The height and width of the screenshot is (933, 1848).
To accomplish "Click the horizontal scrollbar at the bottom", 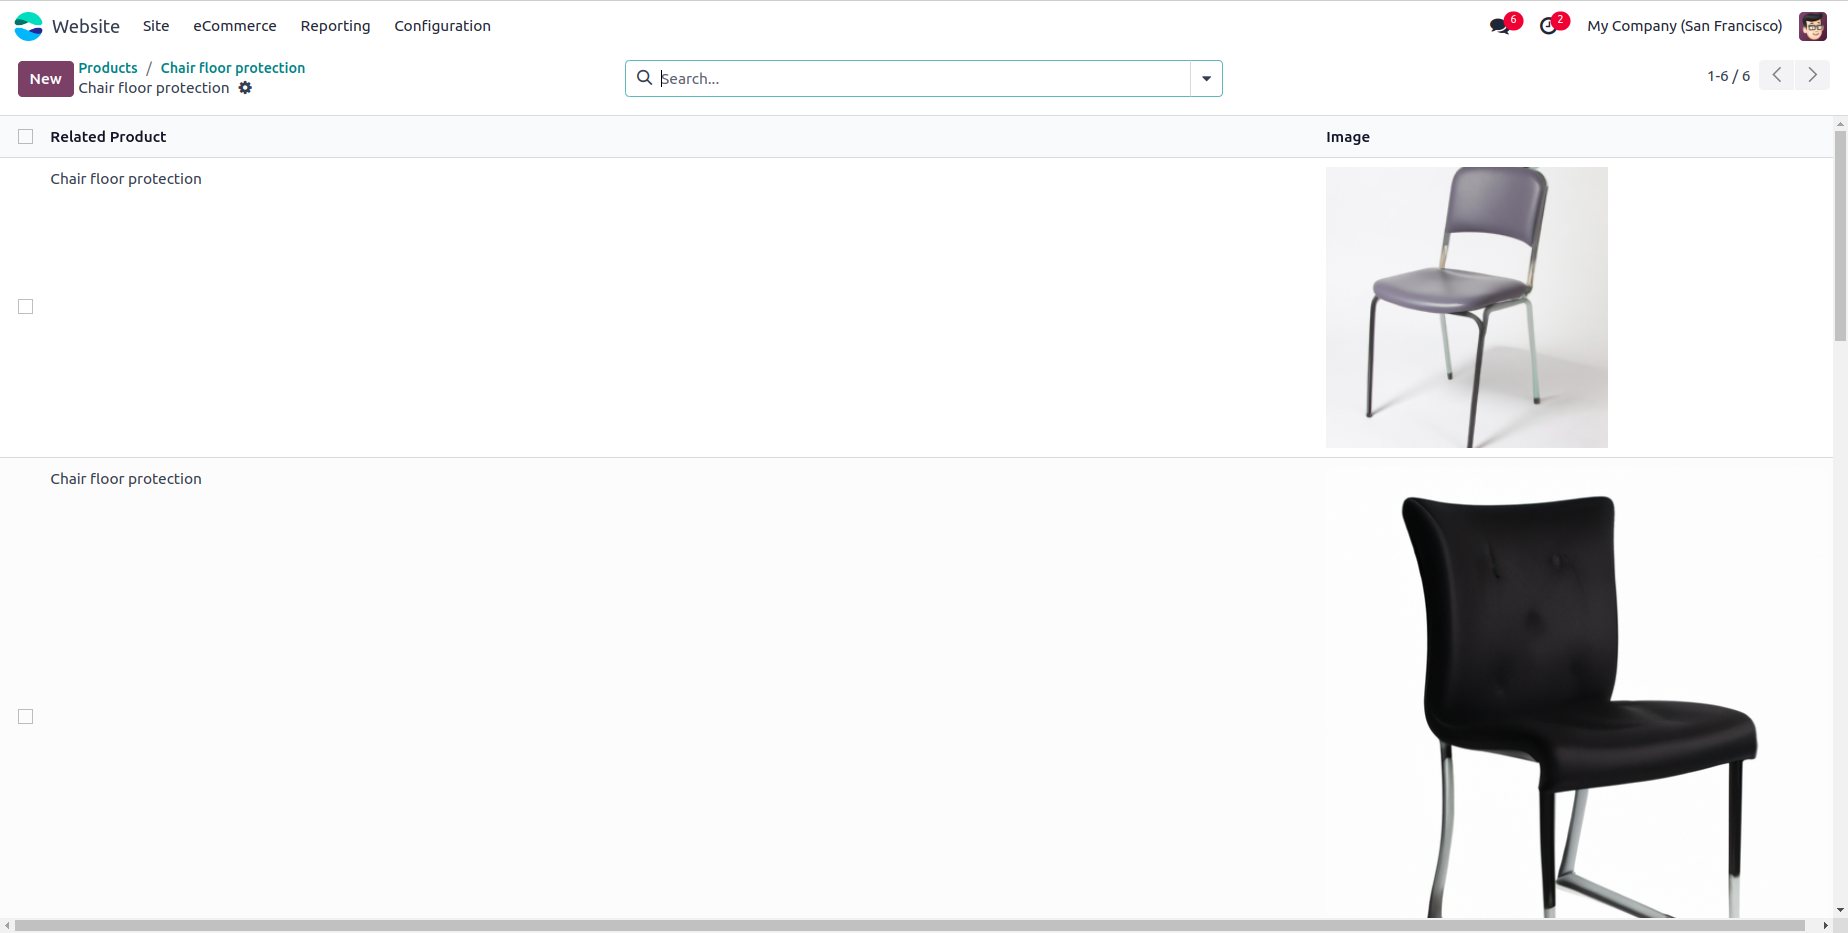I will (910, 925).
